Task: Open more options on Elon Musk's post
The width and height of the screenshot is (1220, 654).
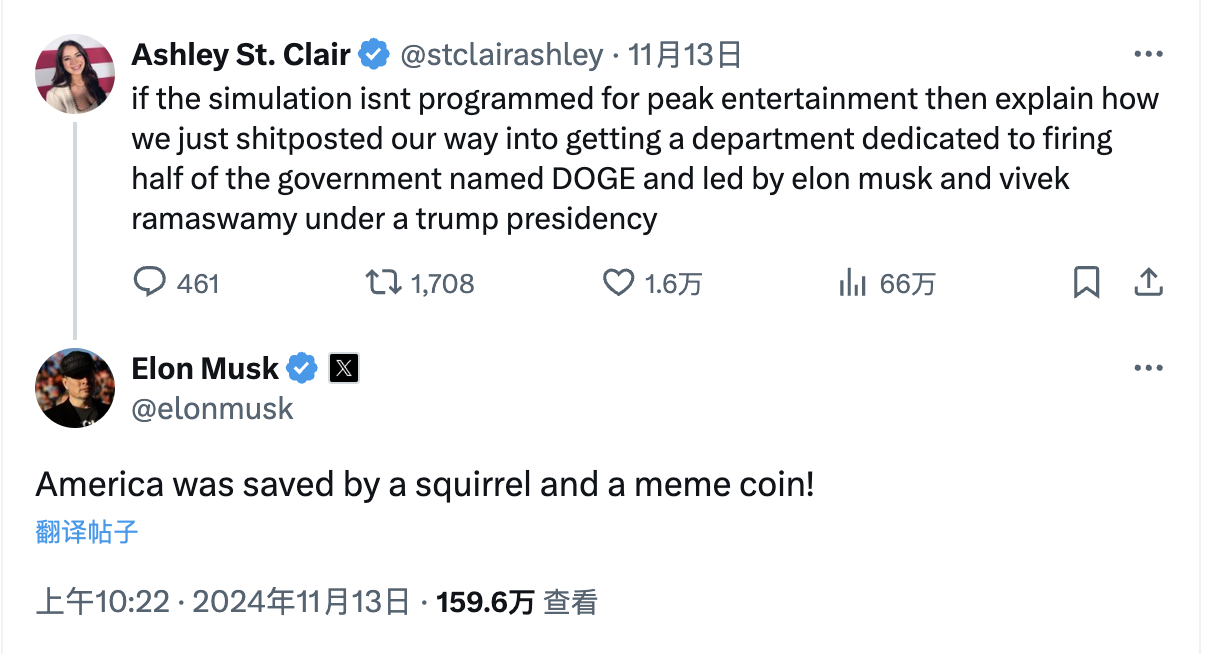Action: pyautogui.click(x=1147, y=369)
